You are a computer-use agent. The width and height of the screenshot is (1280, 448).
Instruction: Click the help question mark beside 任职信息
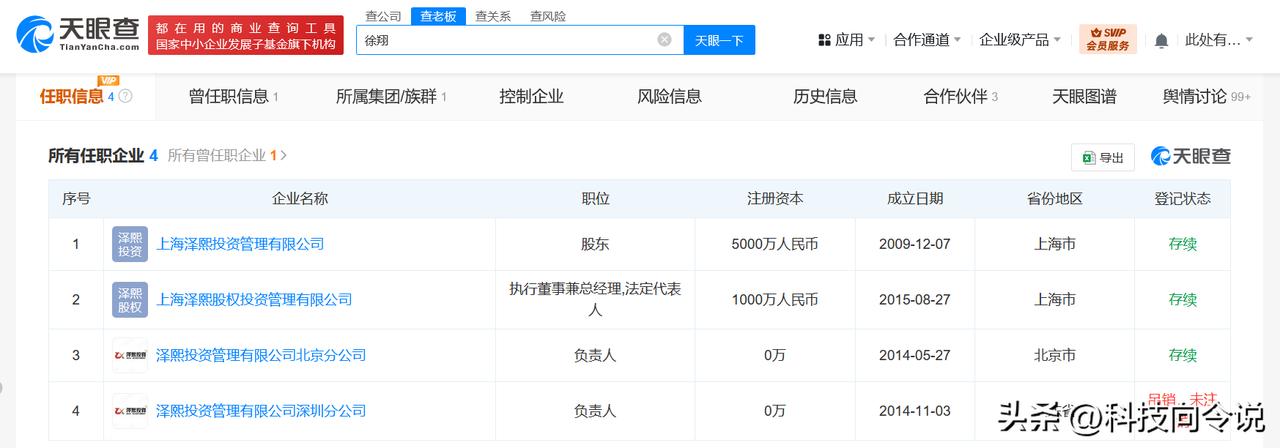pos(125,97)
